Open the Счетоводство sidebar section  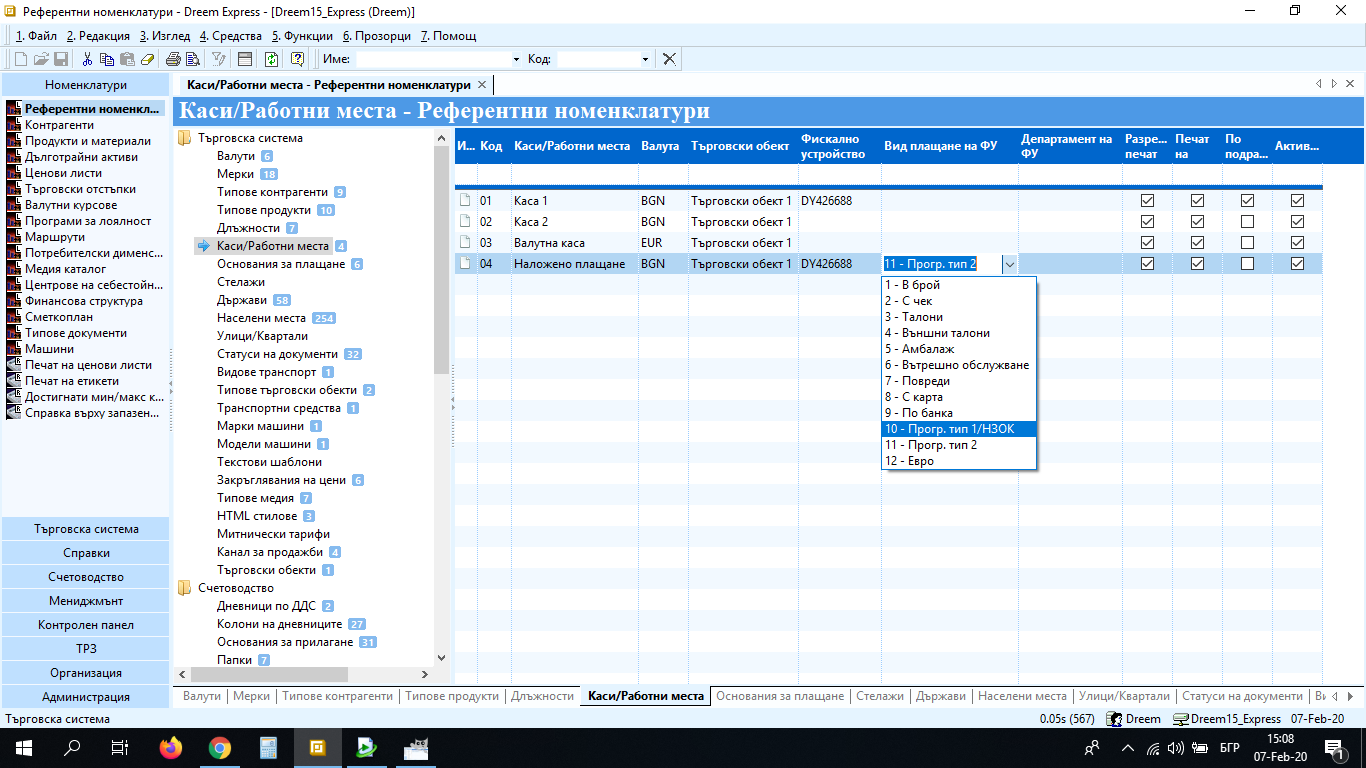86,577
